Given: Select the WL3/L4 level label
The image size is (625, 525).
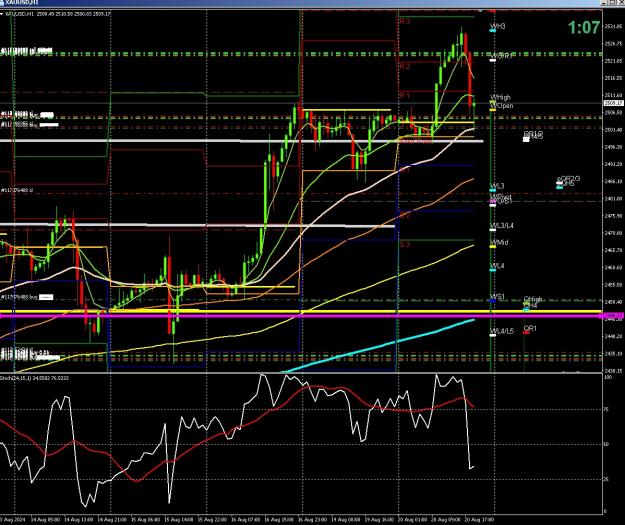Looking at the screenshot, I should (502, 226).
